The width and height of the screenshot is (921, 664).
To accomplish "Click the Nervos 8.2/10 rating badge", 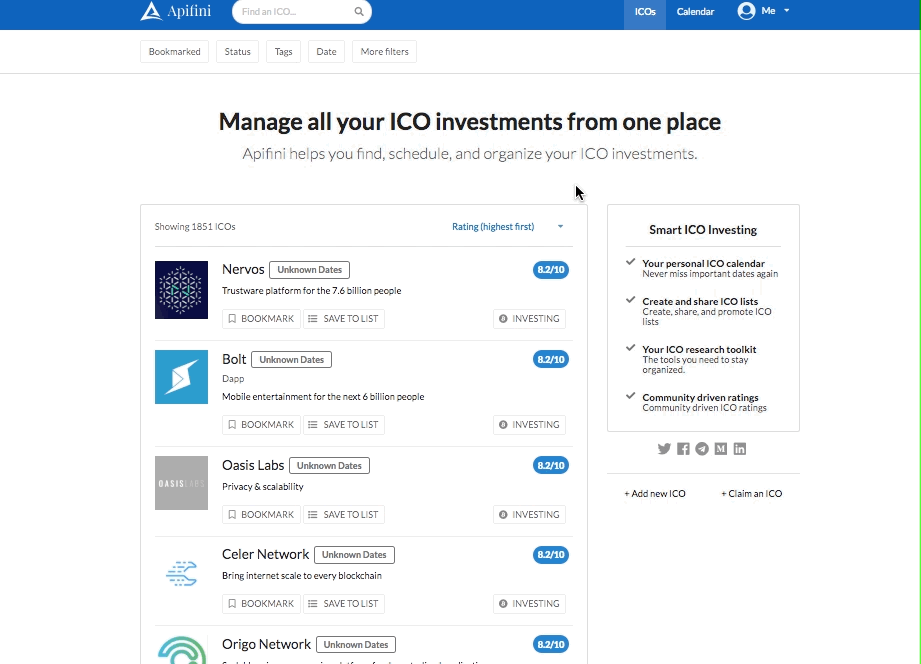I will tap(550, 270).
